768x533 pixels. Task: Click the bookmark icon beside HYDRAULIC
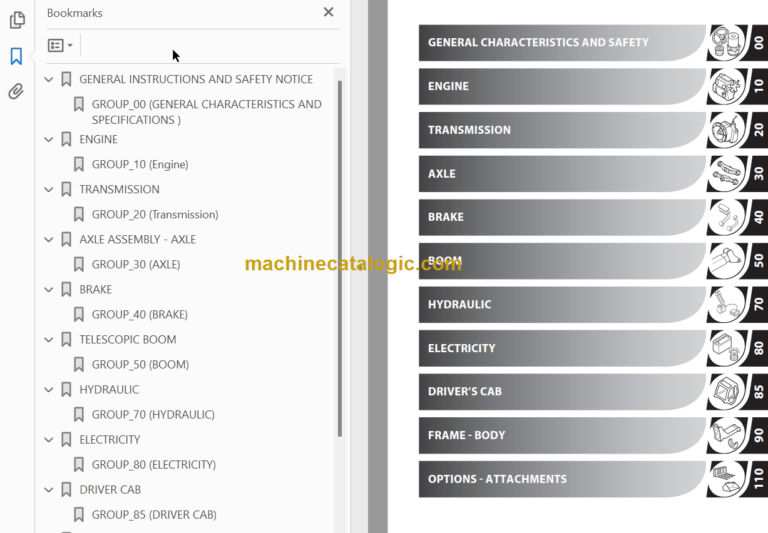66,389
